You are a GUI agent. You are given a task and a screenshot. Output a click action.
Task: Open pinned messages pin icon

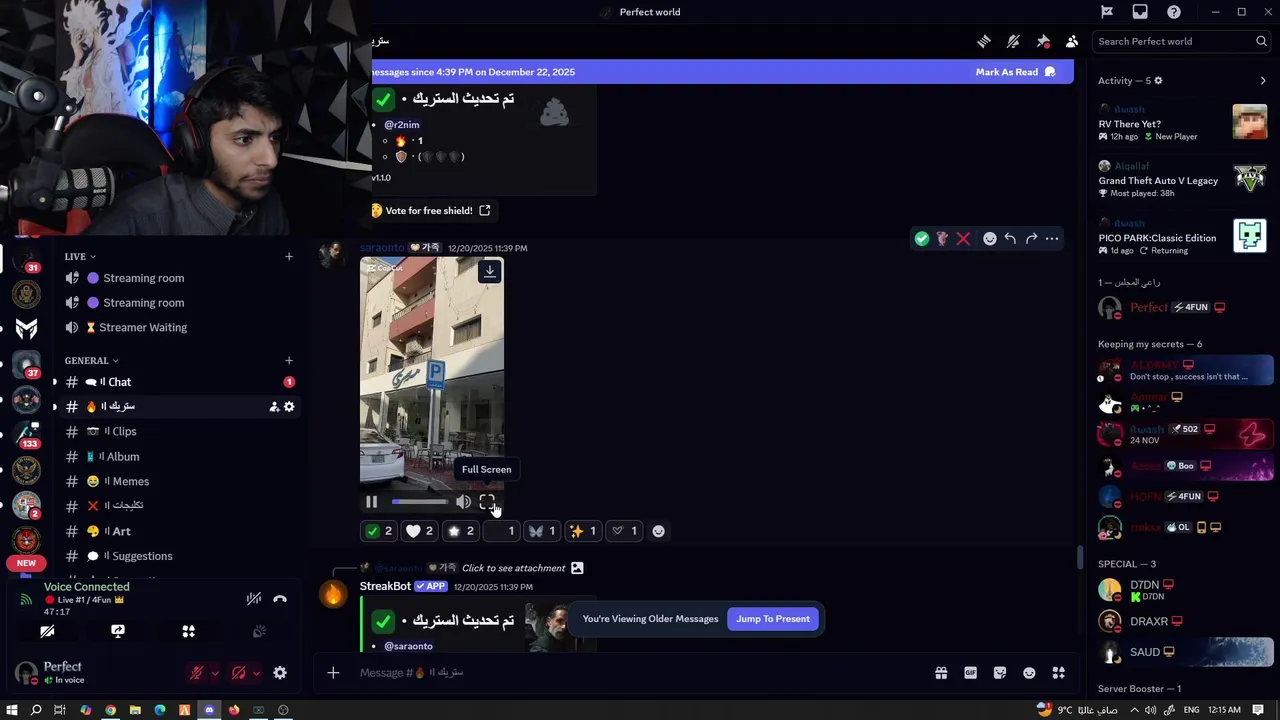pyautogui.click(x=1043, y=41)
